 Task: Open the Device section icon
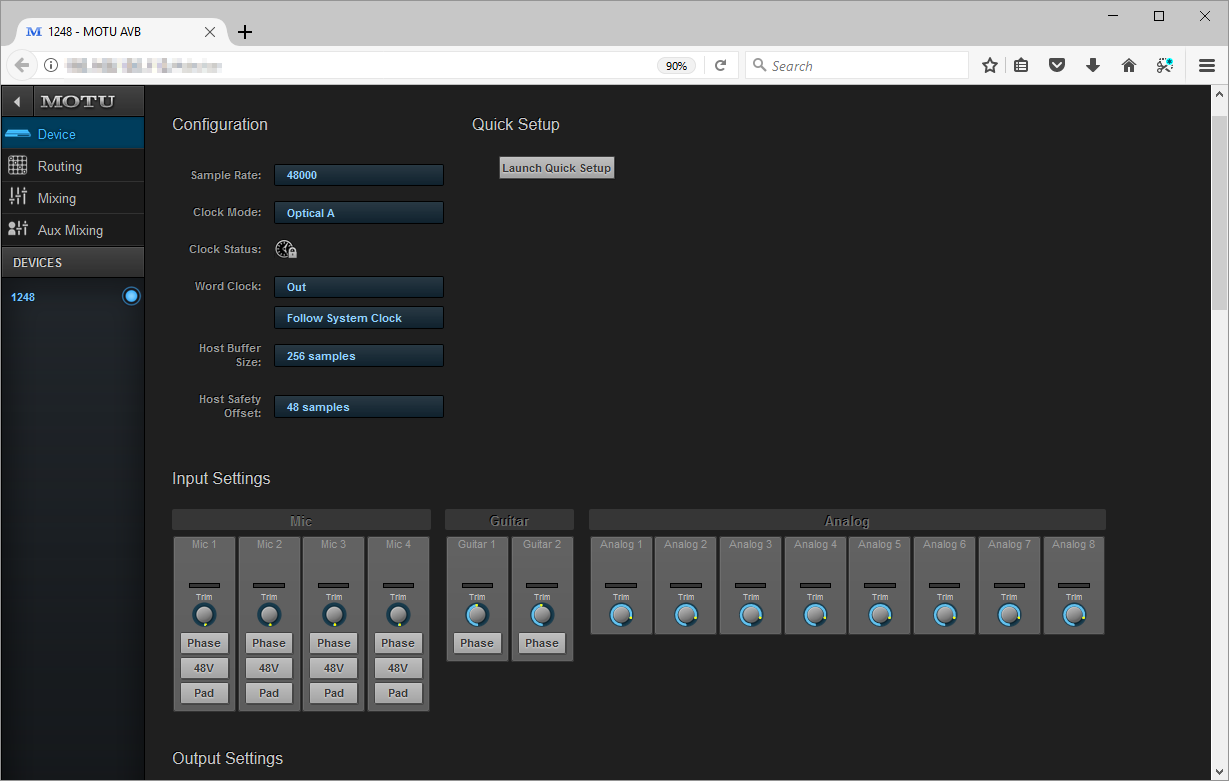tap(17, 134)
